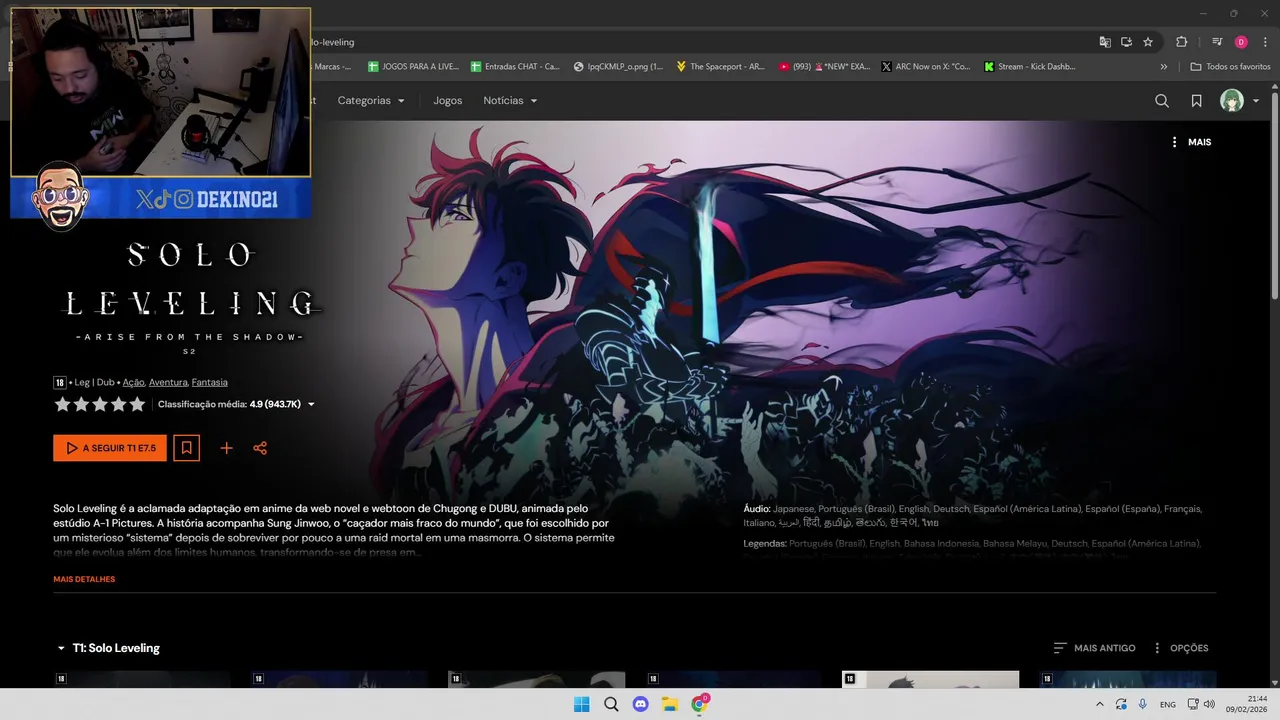Click the microphone tray icon
The height and width of the screenshot is (720, 1280).
tap(1143, 704)
